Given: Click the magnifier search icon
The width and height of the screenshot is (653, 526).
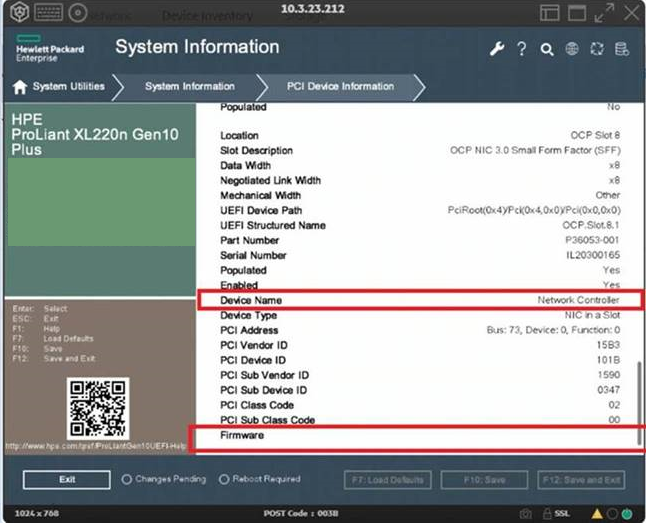Looking at the screenshot, I should pyautogui.click(x=547, y=50).
